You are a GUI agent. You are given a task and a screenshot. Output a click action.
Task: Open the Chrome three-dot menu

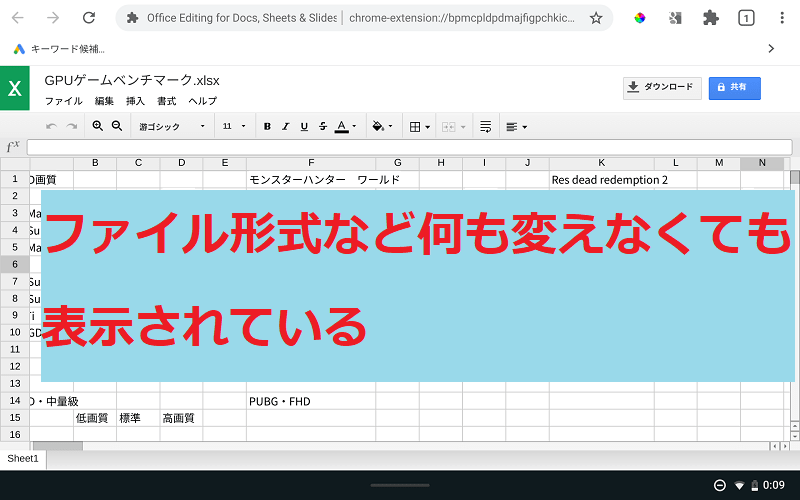click(x=782, y=18)
